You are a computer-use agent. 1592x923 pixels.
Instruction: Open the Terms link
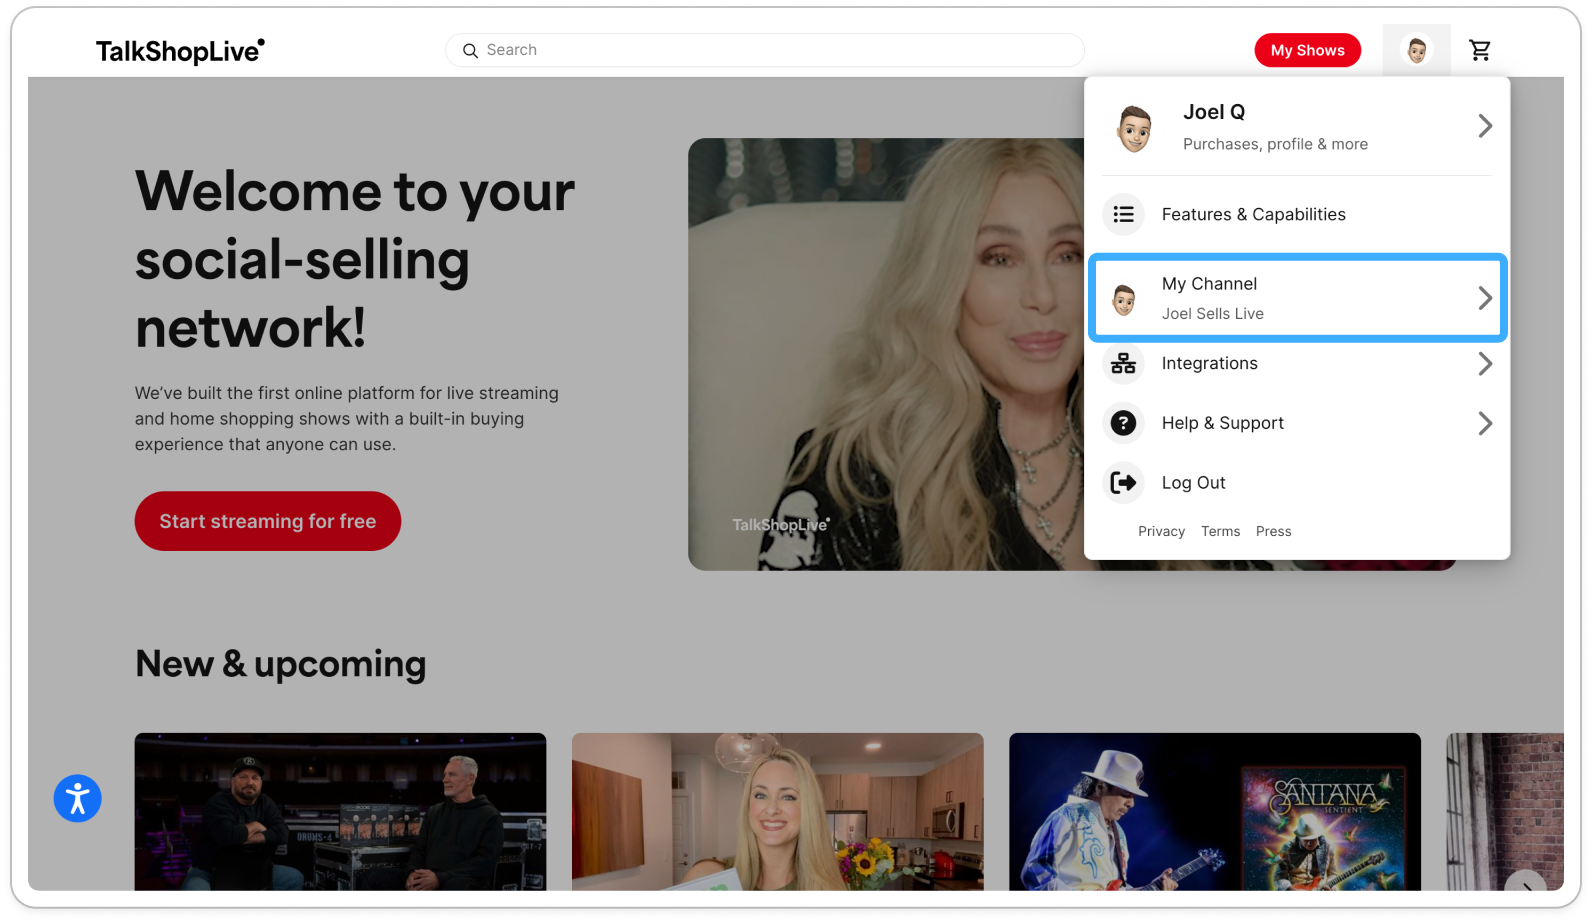[1220, 532]
